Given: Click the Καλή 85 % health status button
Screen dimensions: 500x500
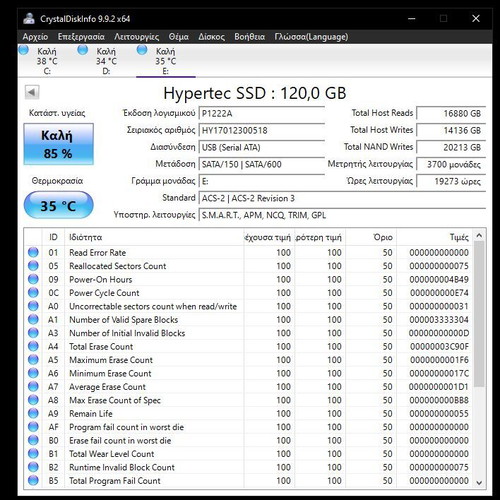Looking at the screenshot, I should (x=58, y=144).
